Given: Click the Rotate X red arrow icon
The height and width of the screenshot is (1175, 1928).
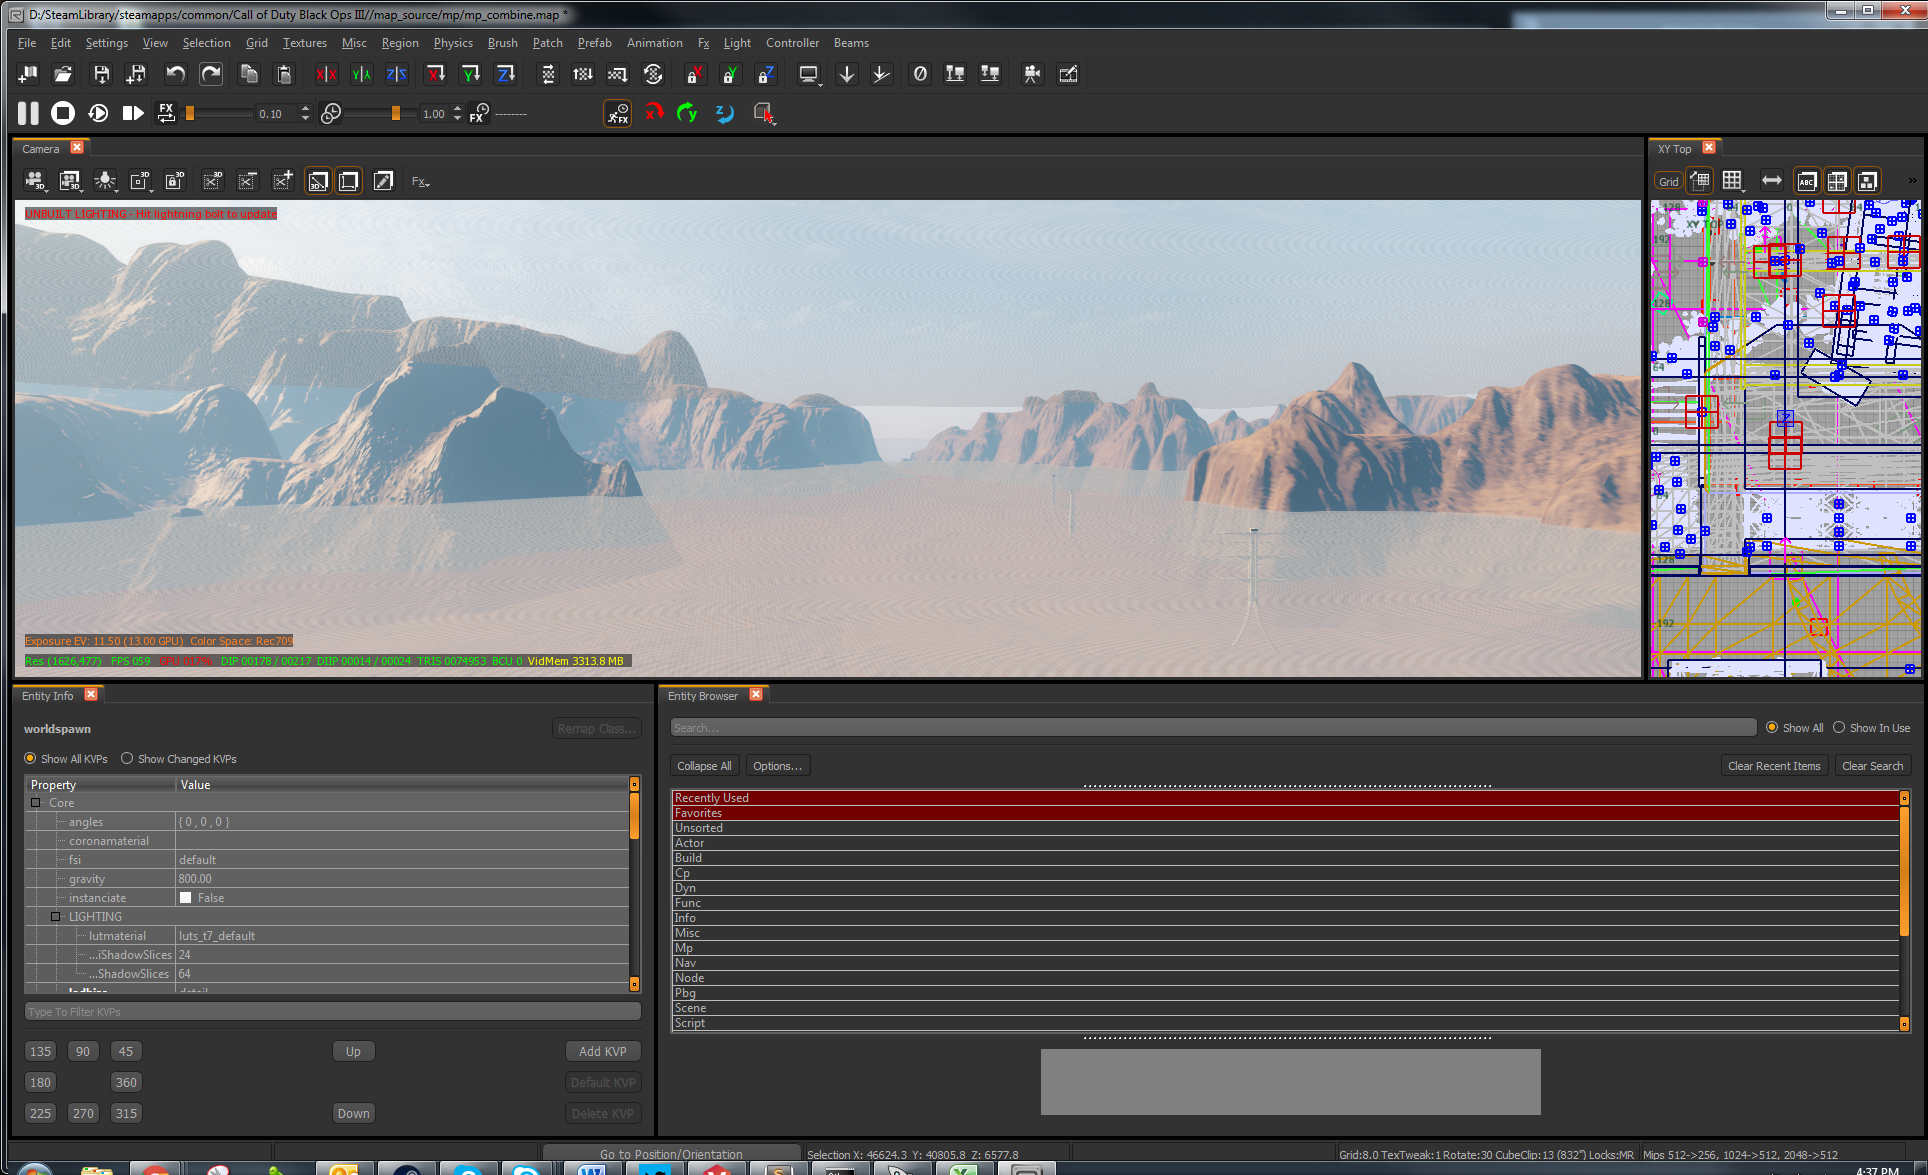Looking at the screenshot, I should coord(653,113).
